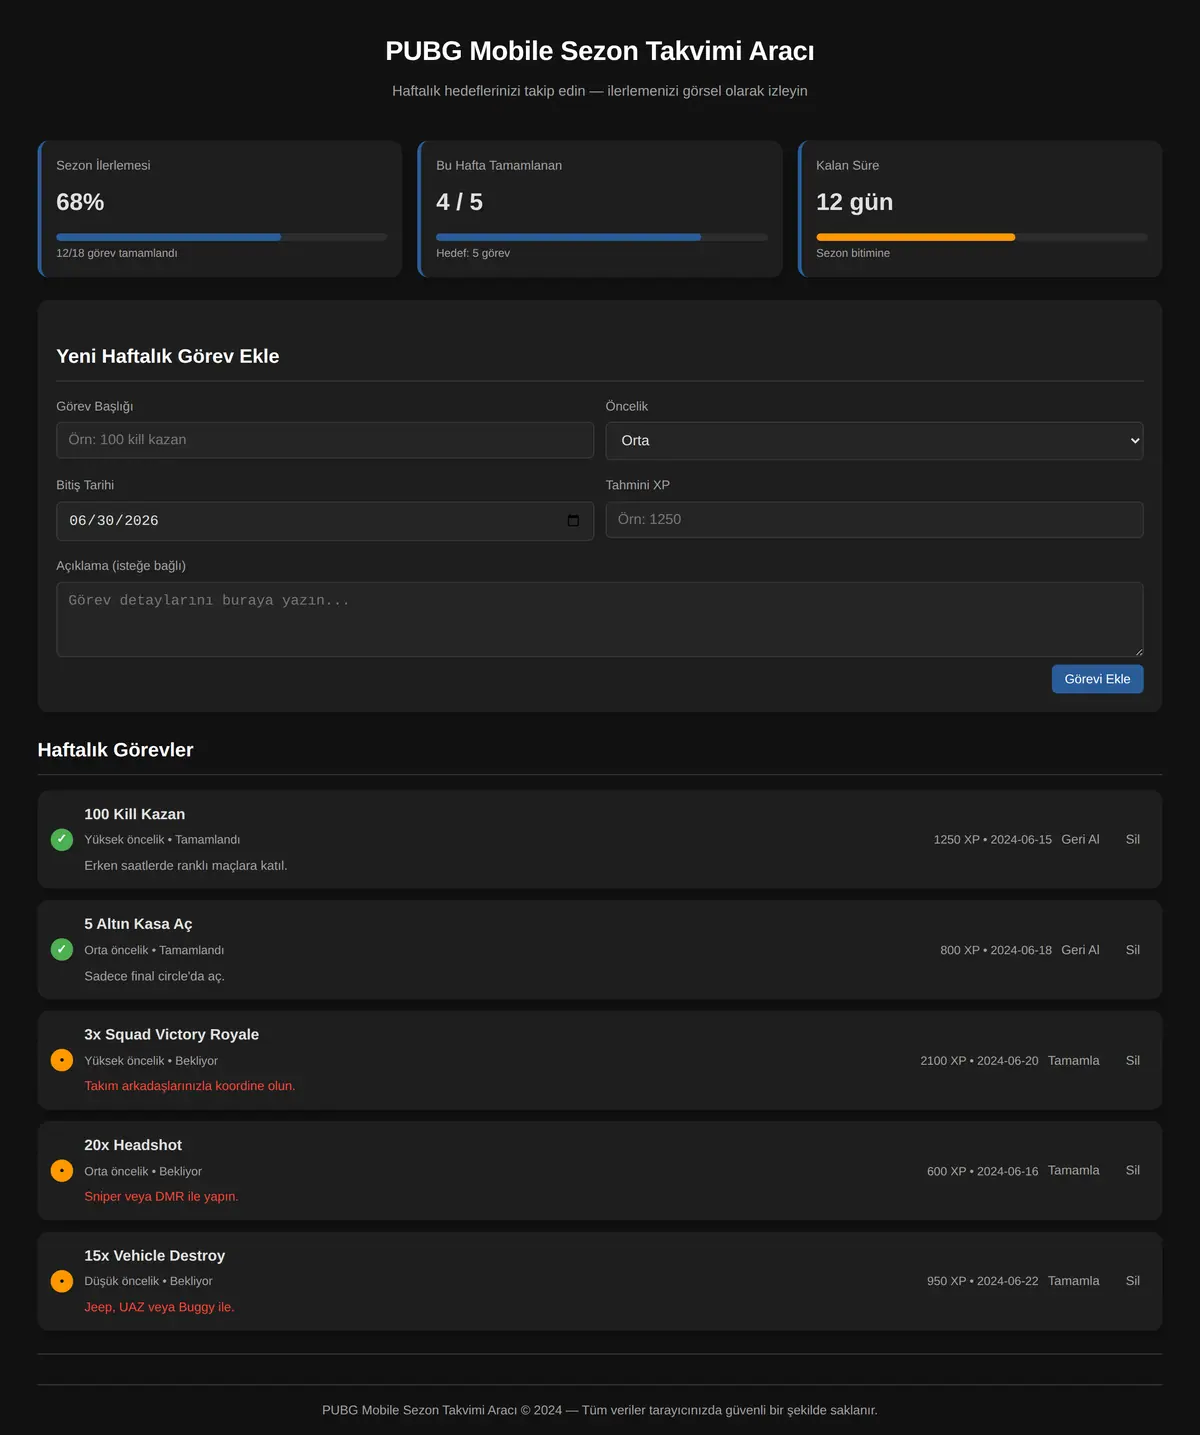Screen dimensions: 1200x1435
Task: Click the 4 / 5 weekly completed value
Action: [x=460, y=202]
